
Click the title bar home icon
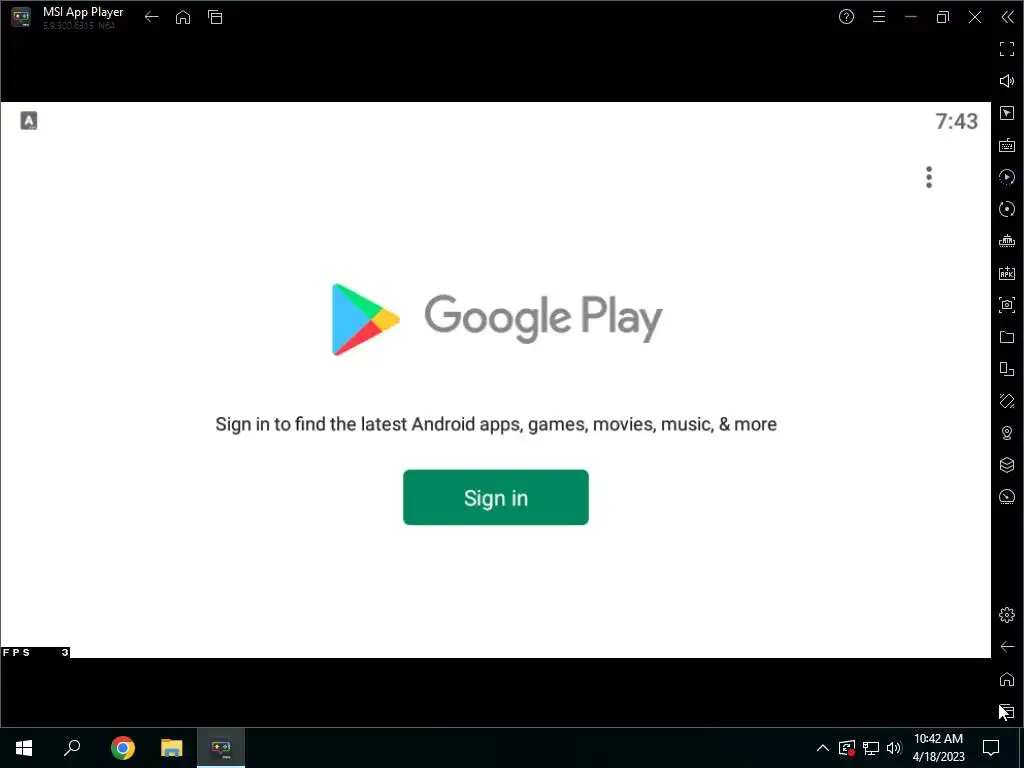[x=183, y=17]
